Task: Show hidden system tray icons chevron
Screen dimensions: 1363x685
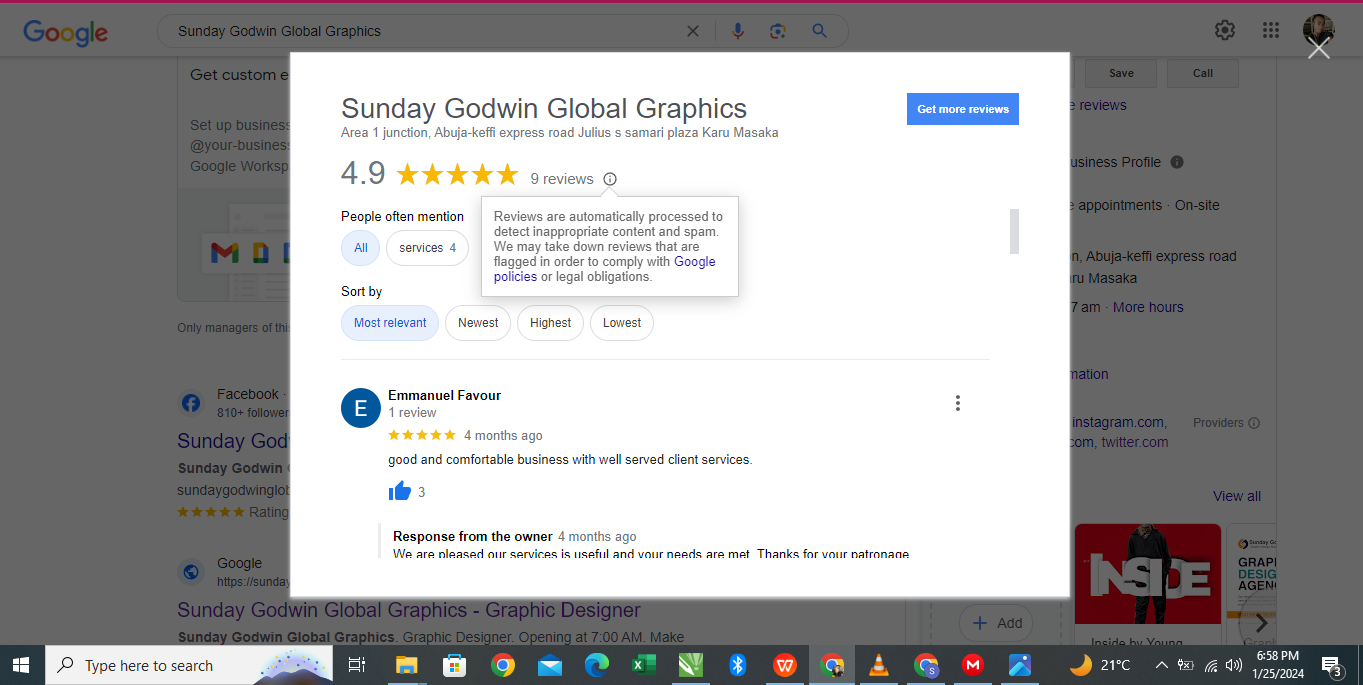Action: [x=1161, y=665]
